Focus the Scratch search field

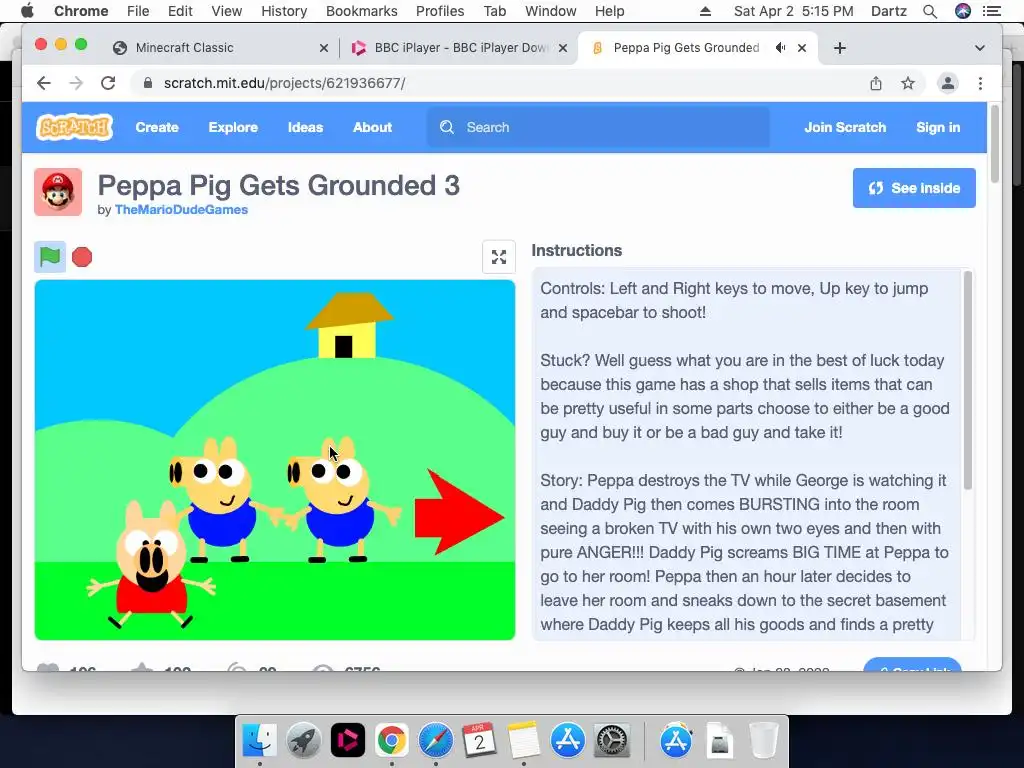coord(598,127)
